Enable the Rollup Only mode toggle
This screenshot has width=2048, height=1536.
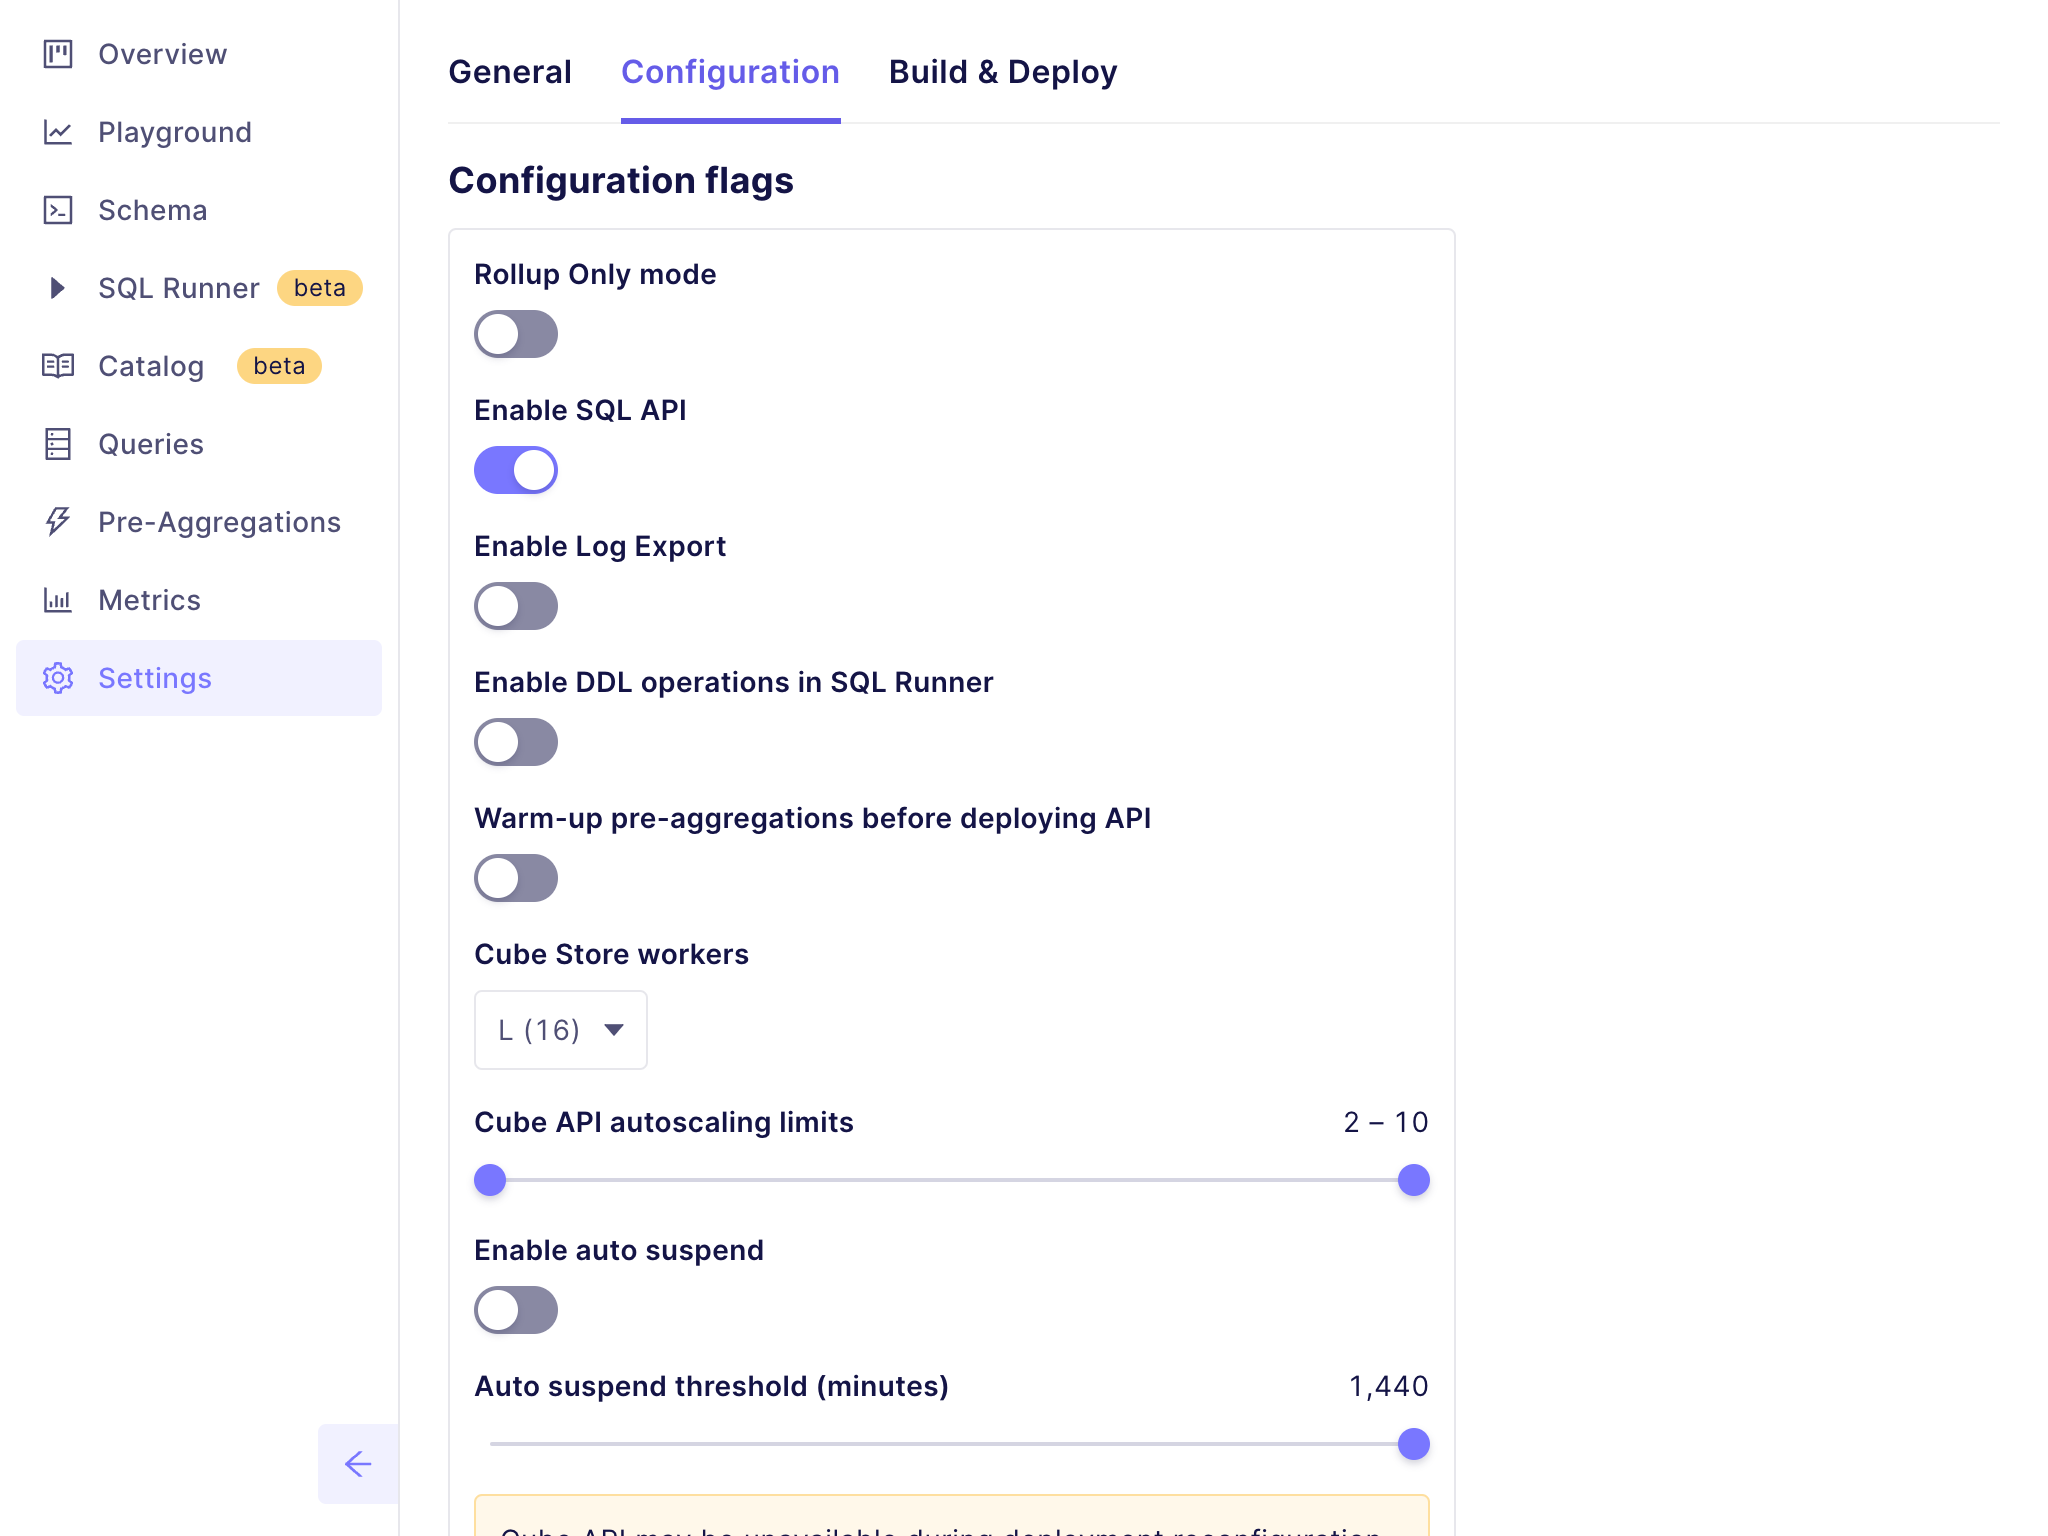(516, 332)
